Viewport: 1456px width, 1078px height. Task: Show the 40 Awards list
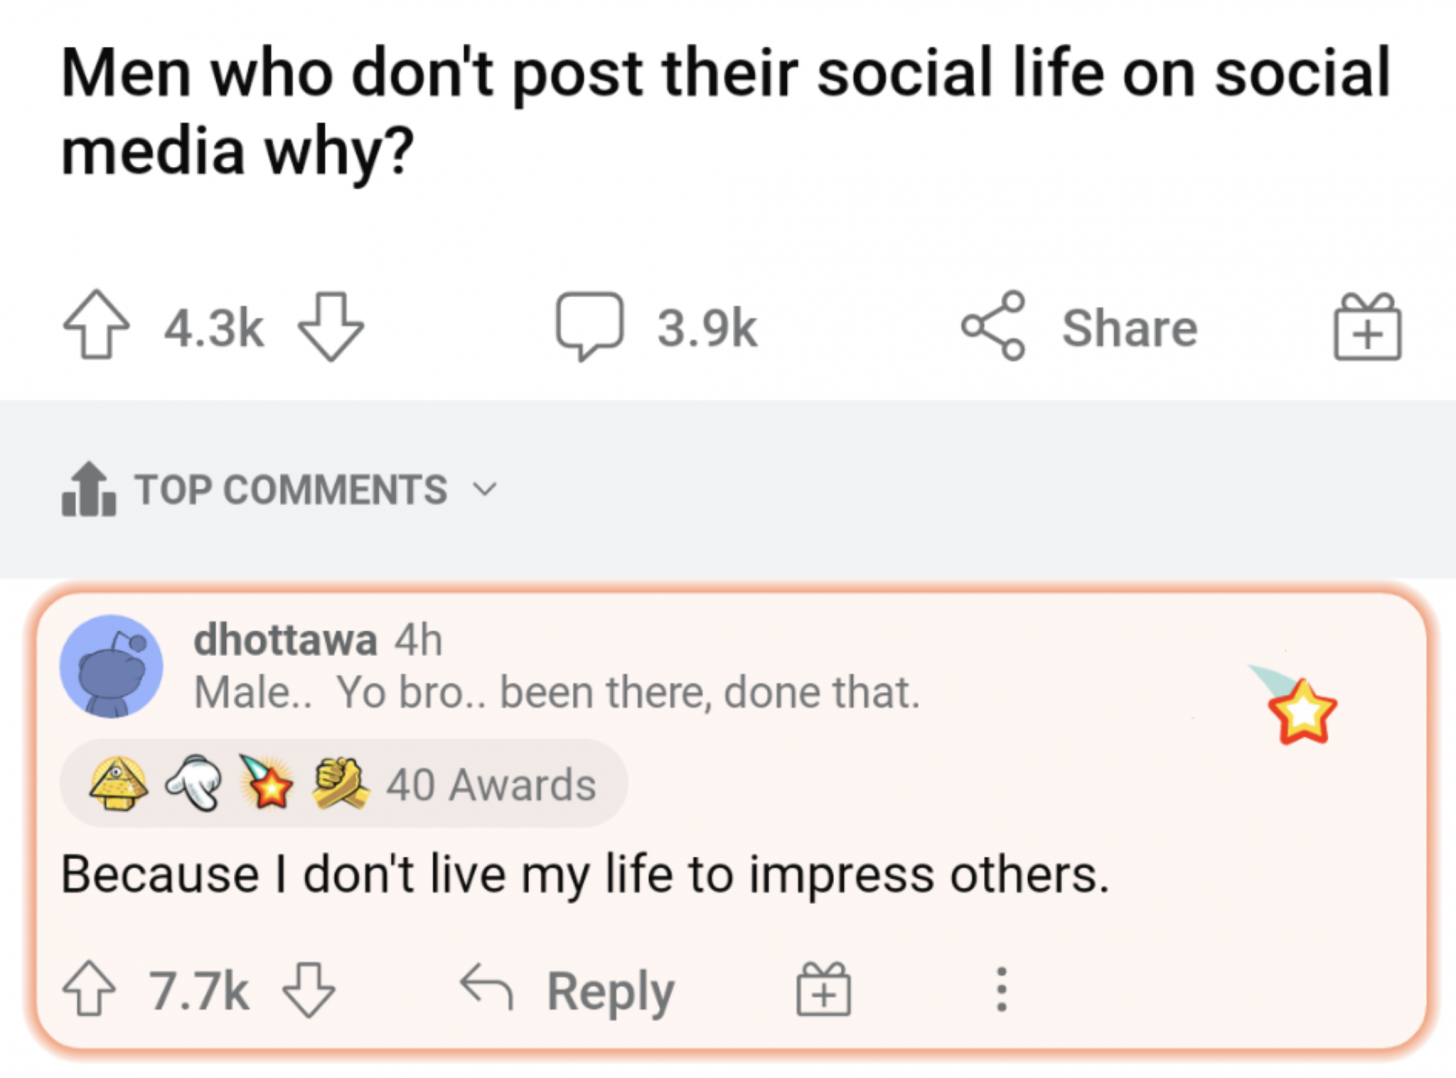point(490,785)
